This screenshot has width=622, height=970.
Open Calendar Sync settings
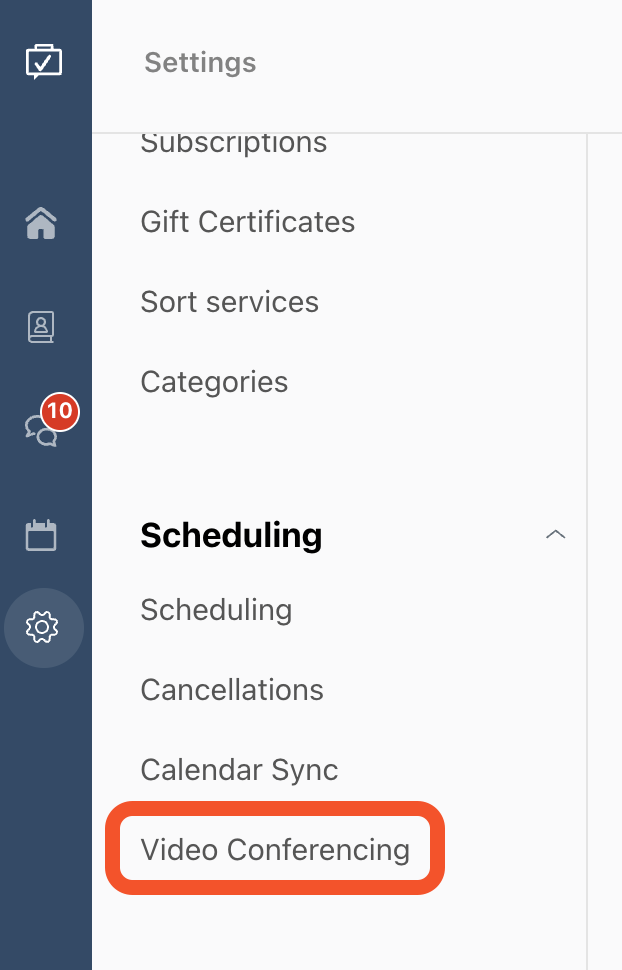pos(240,770)
